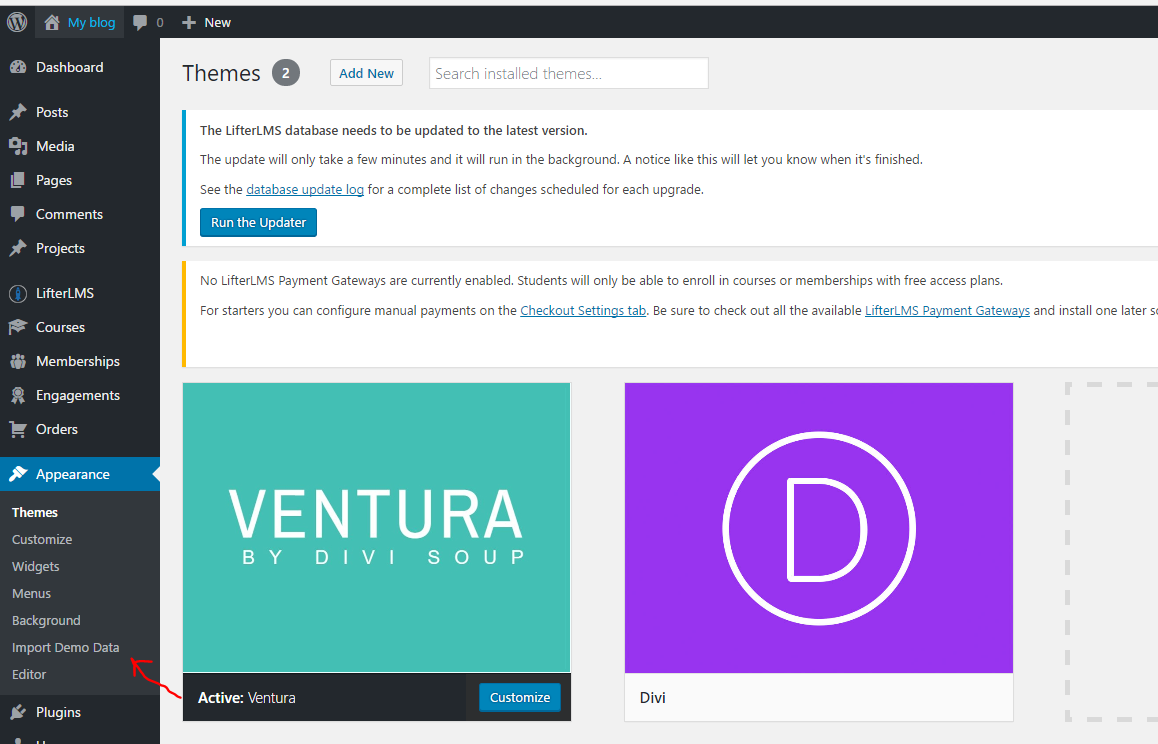1158x744 pixels.
Task: Click the themes count badge 2
Action: coord(286,73)
